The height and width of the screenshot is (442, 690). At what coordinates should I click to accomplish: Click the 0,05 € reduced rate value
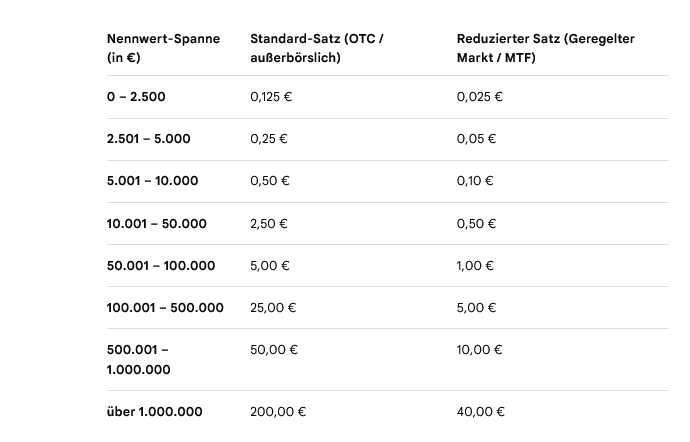(477, 139)
